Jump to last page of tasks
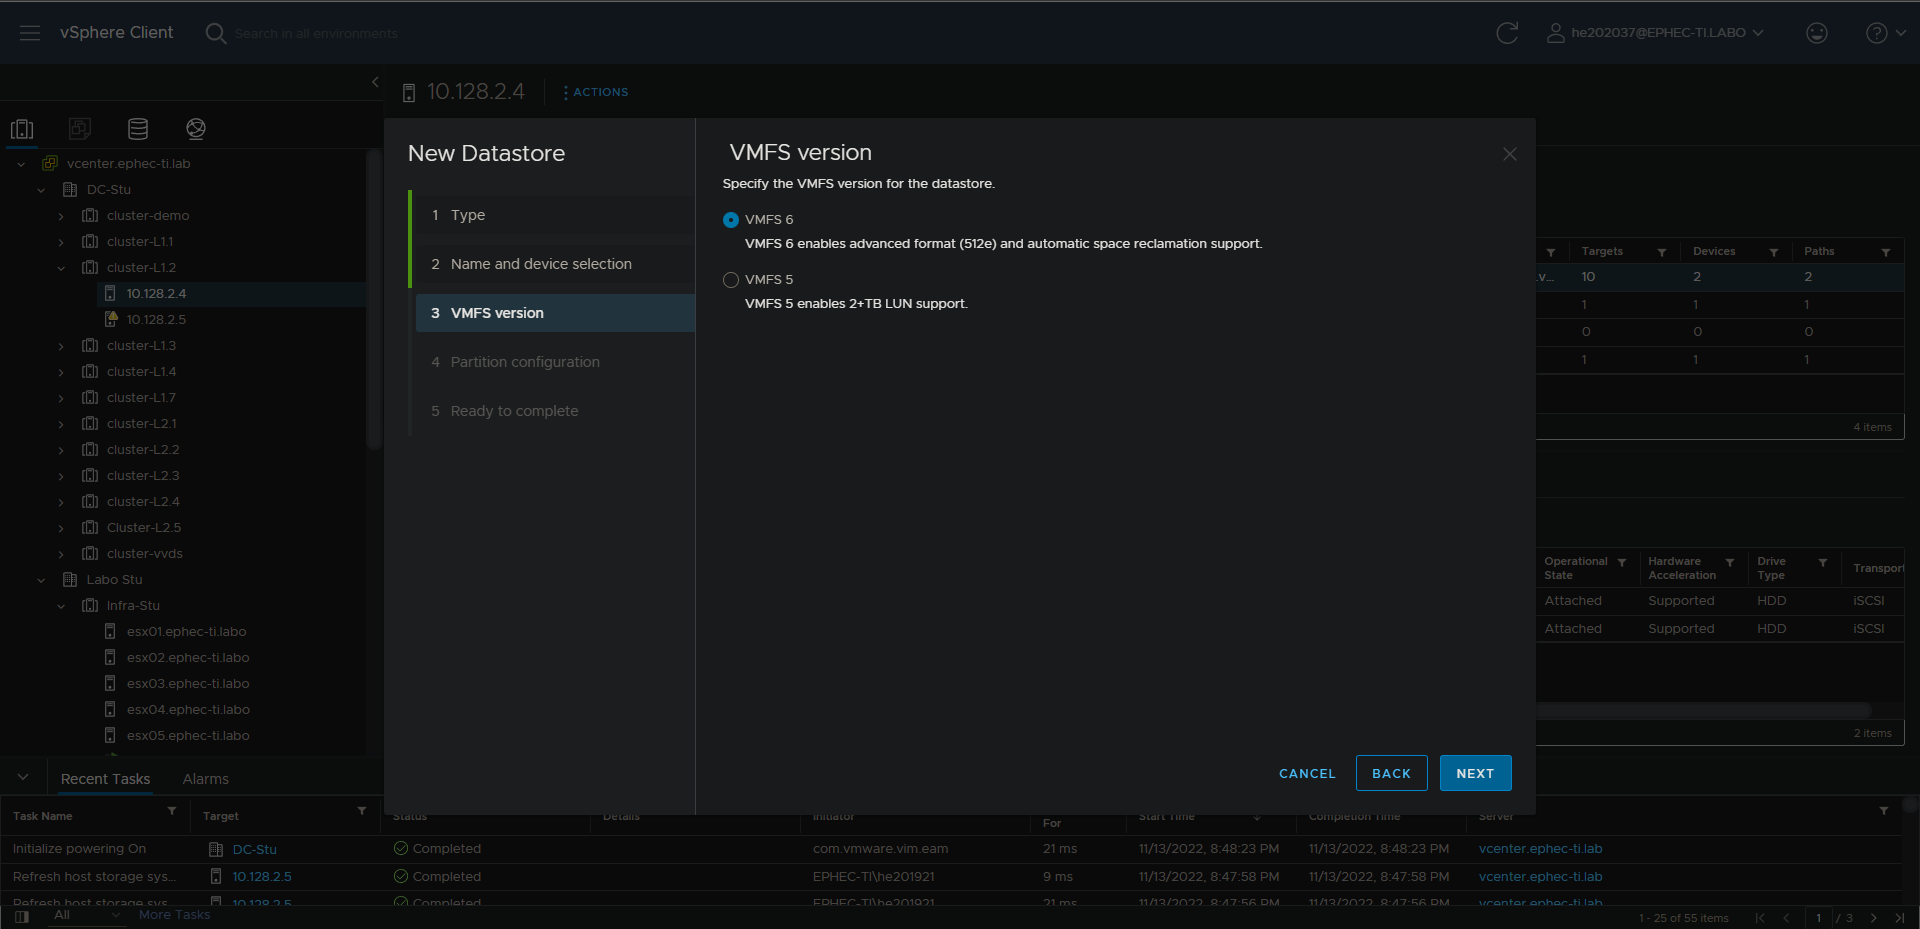Image resolution: width=1920 pixels, height=929 pixels. [1900, 918]
